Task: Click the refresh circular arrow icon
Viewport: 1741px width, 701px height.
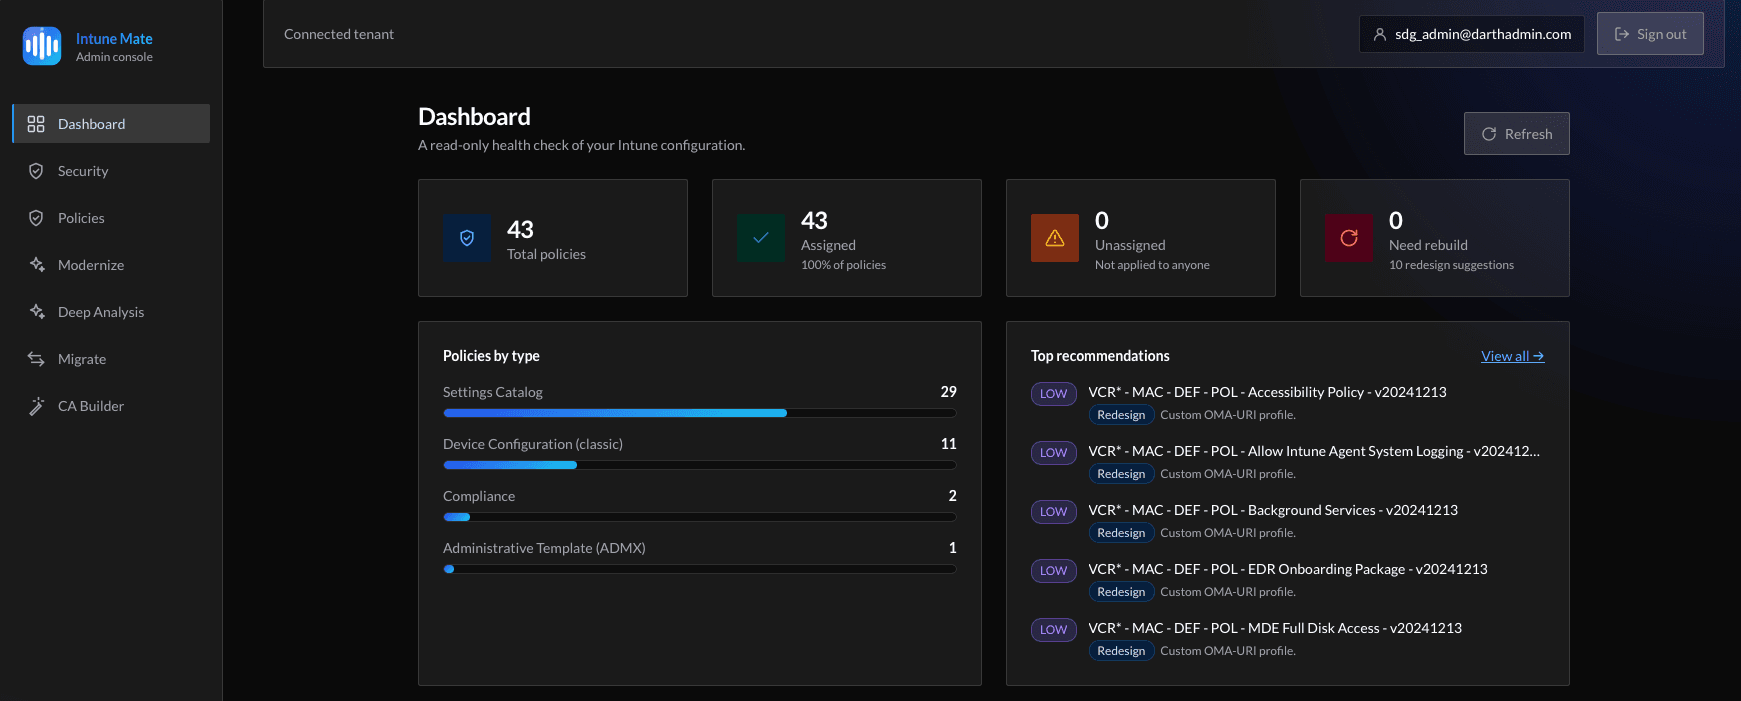Action: 1489,134
